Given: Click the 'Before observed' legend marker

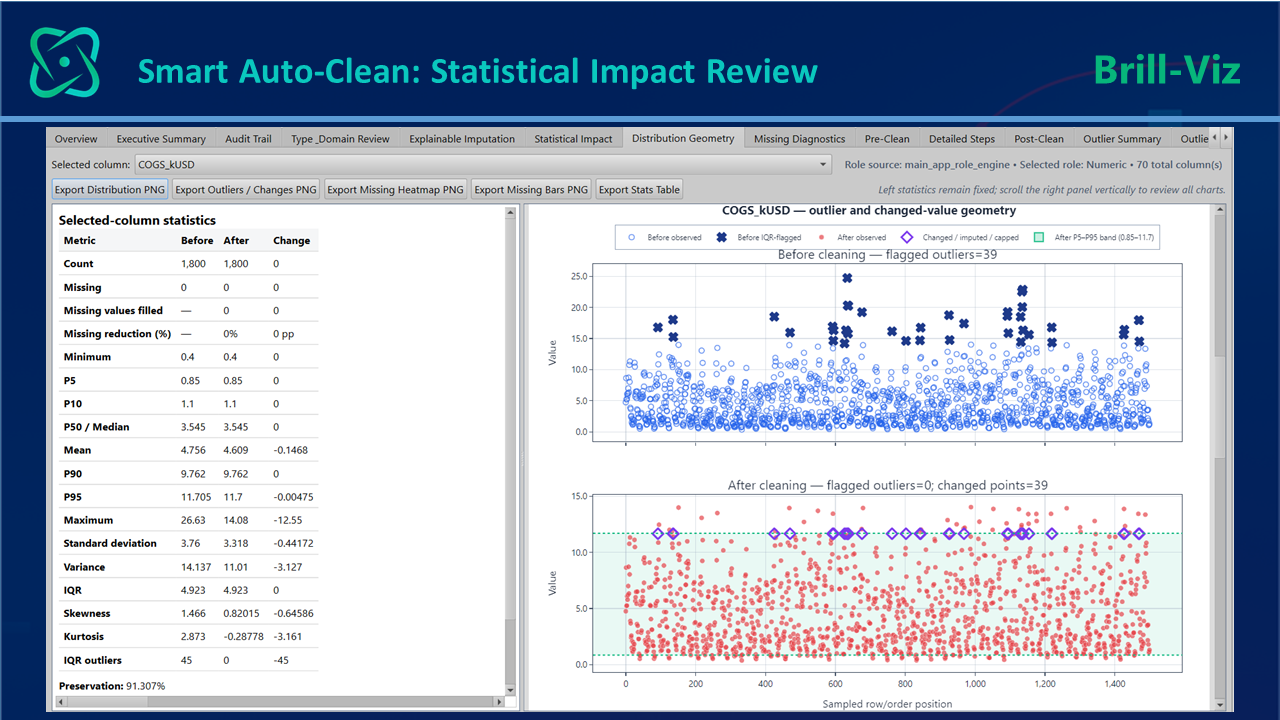Looking at the screenshot, I should tap(632, 238).
